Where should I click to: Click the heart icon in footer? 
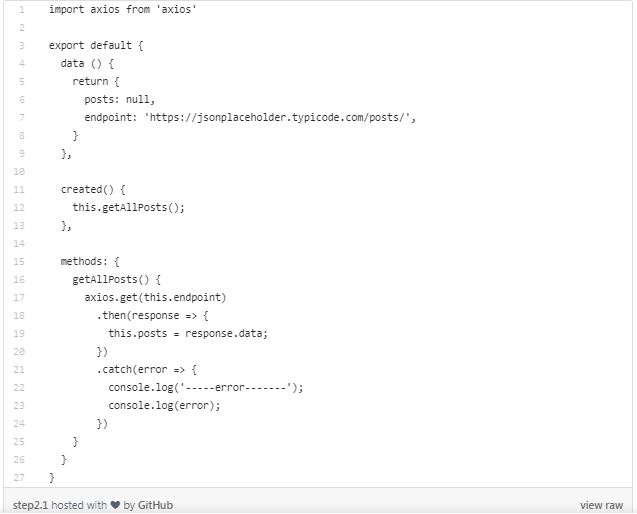[x=115, y=505]
